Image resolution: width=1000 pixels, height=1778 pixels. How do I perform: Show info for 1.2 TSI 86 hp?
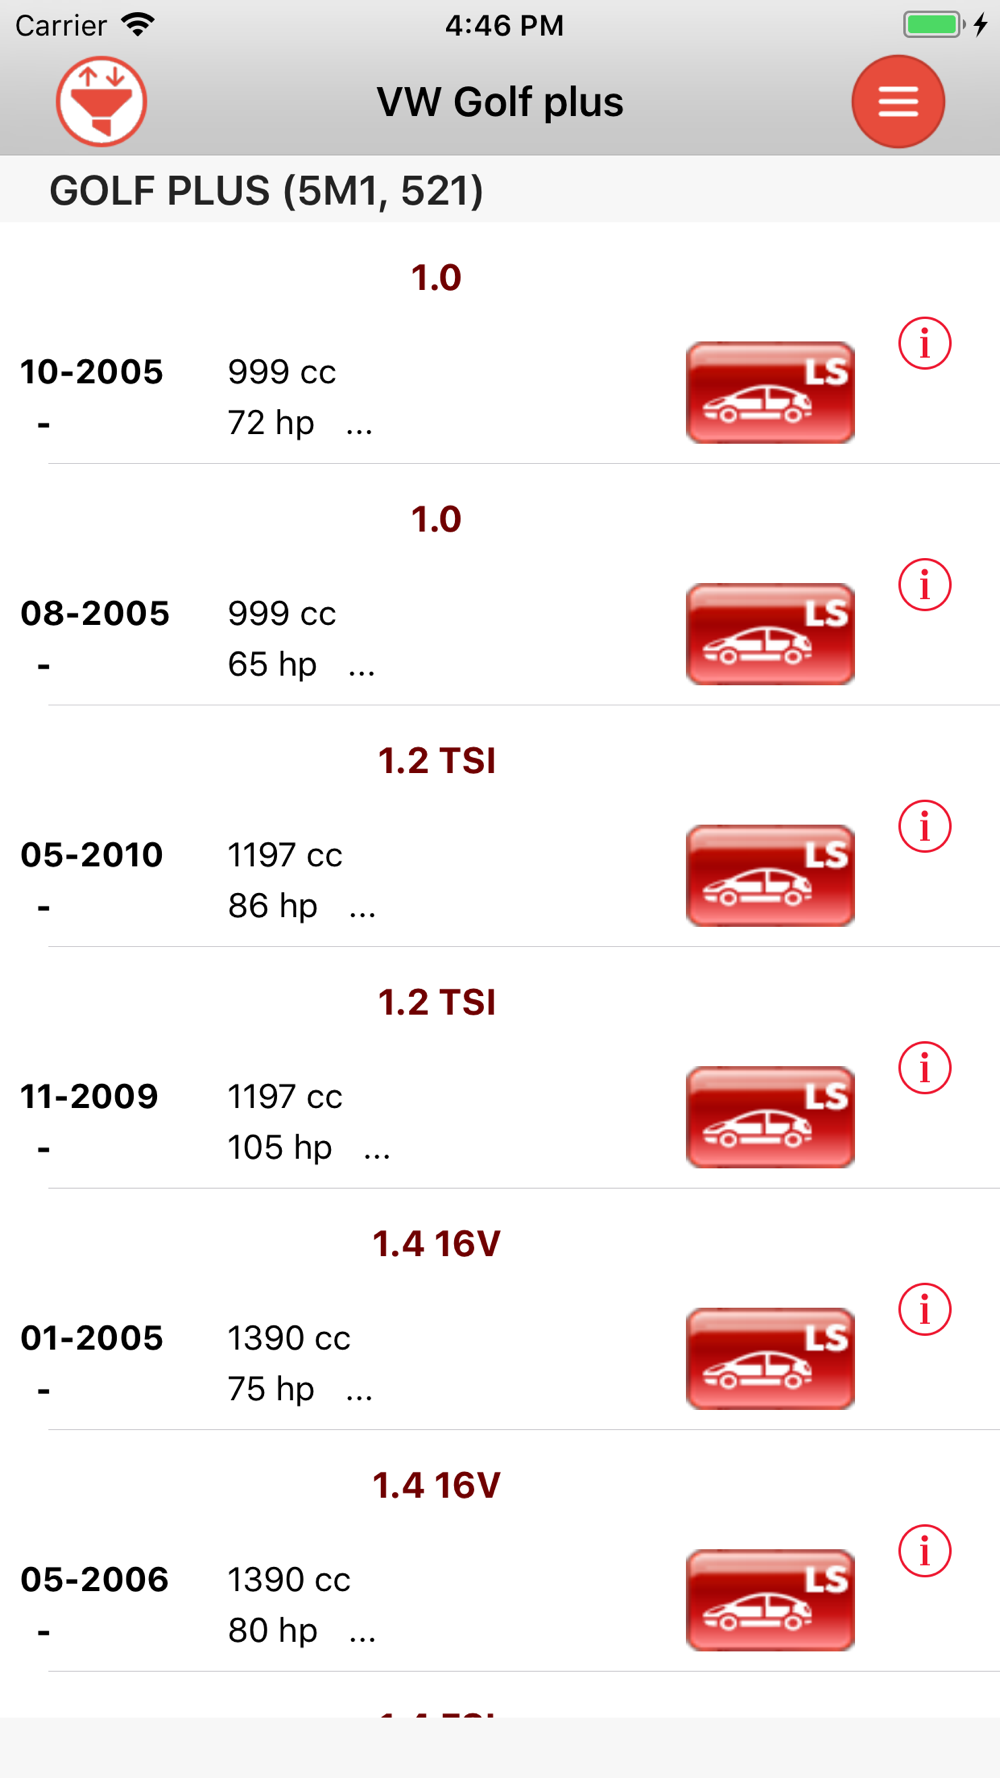pos(924,827)
